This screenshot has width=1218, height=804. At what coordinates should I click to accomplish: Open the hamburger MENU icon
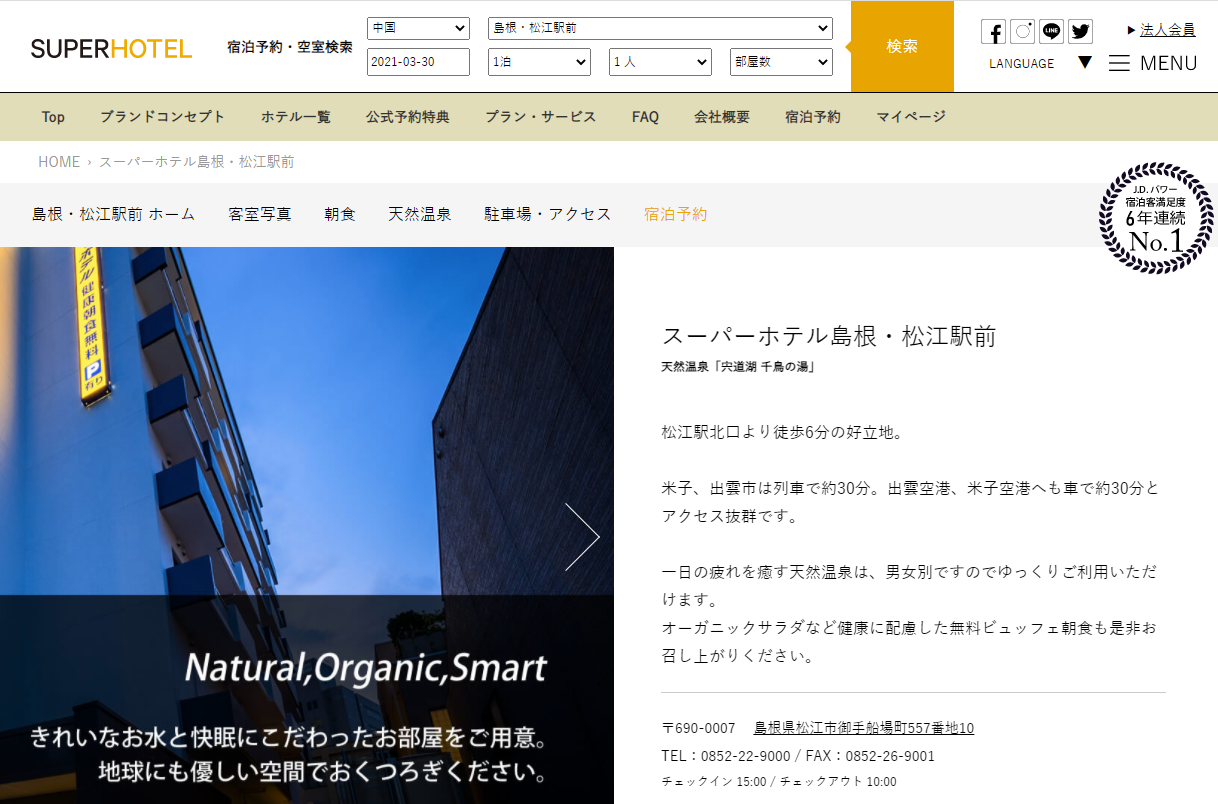[1119, 63]
